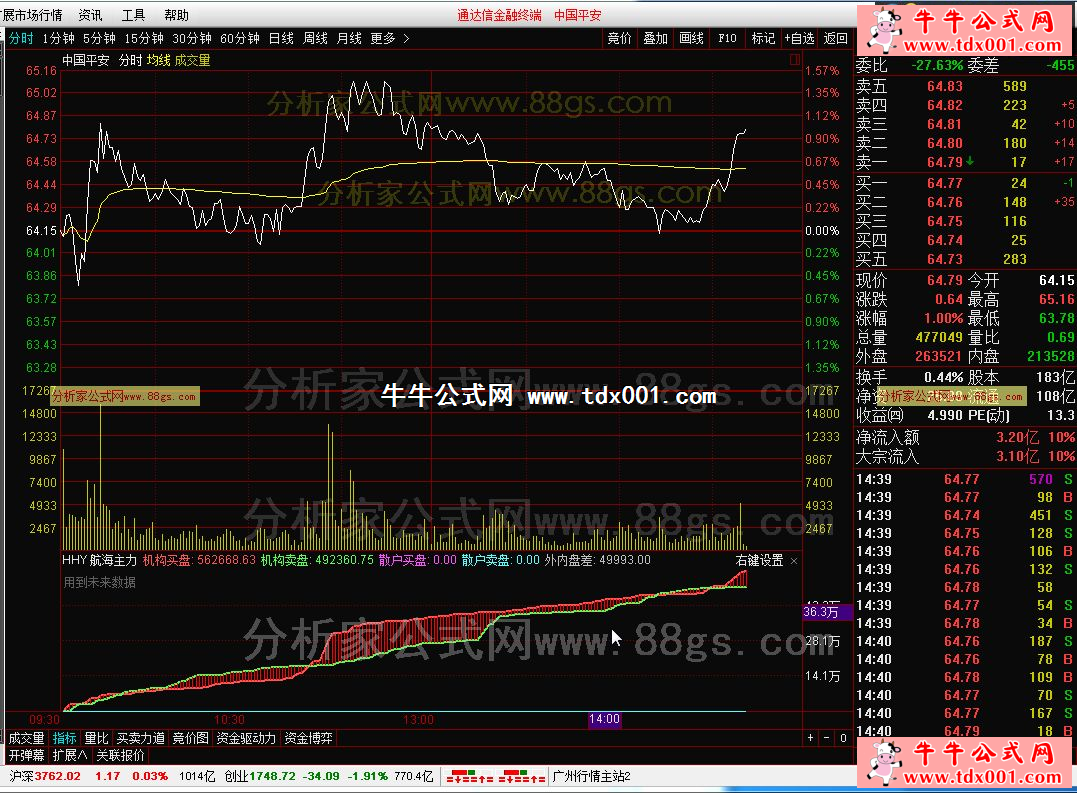Click the 标记 mark button
This screenshot has height=793, width=1077.
763,38
